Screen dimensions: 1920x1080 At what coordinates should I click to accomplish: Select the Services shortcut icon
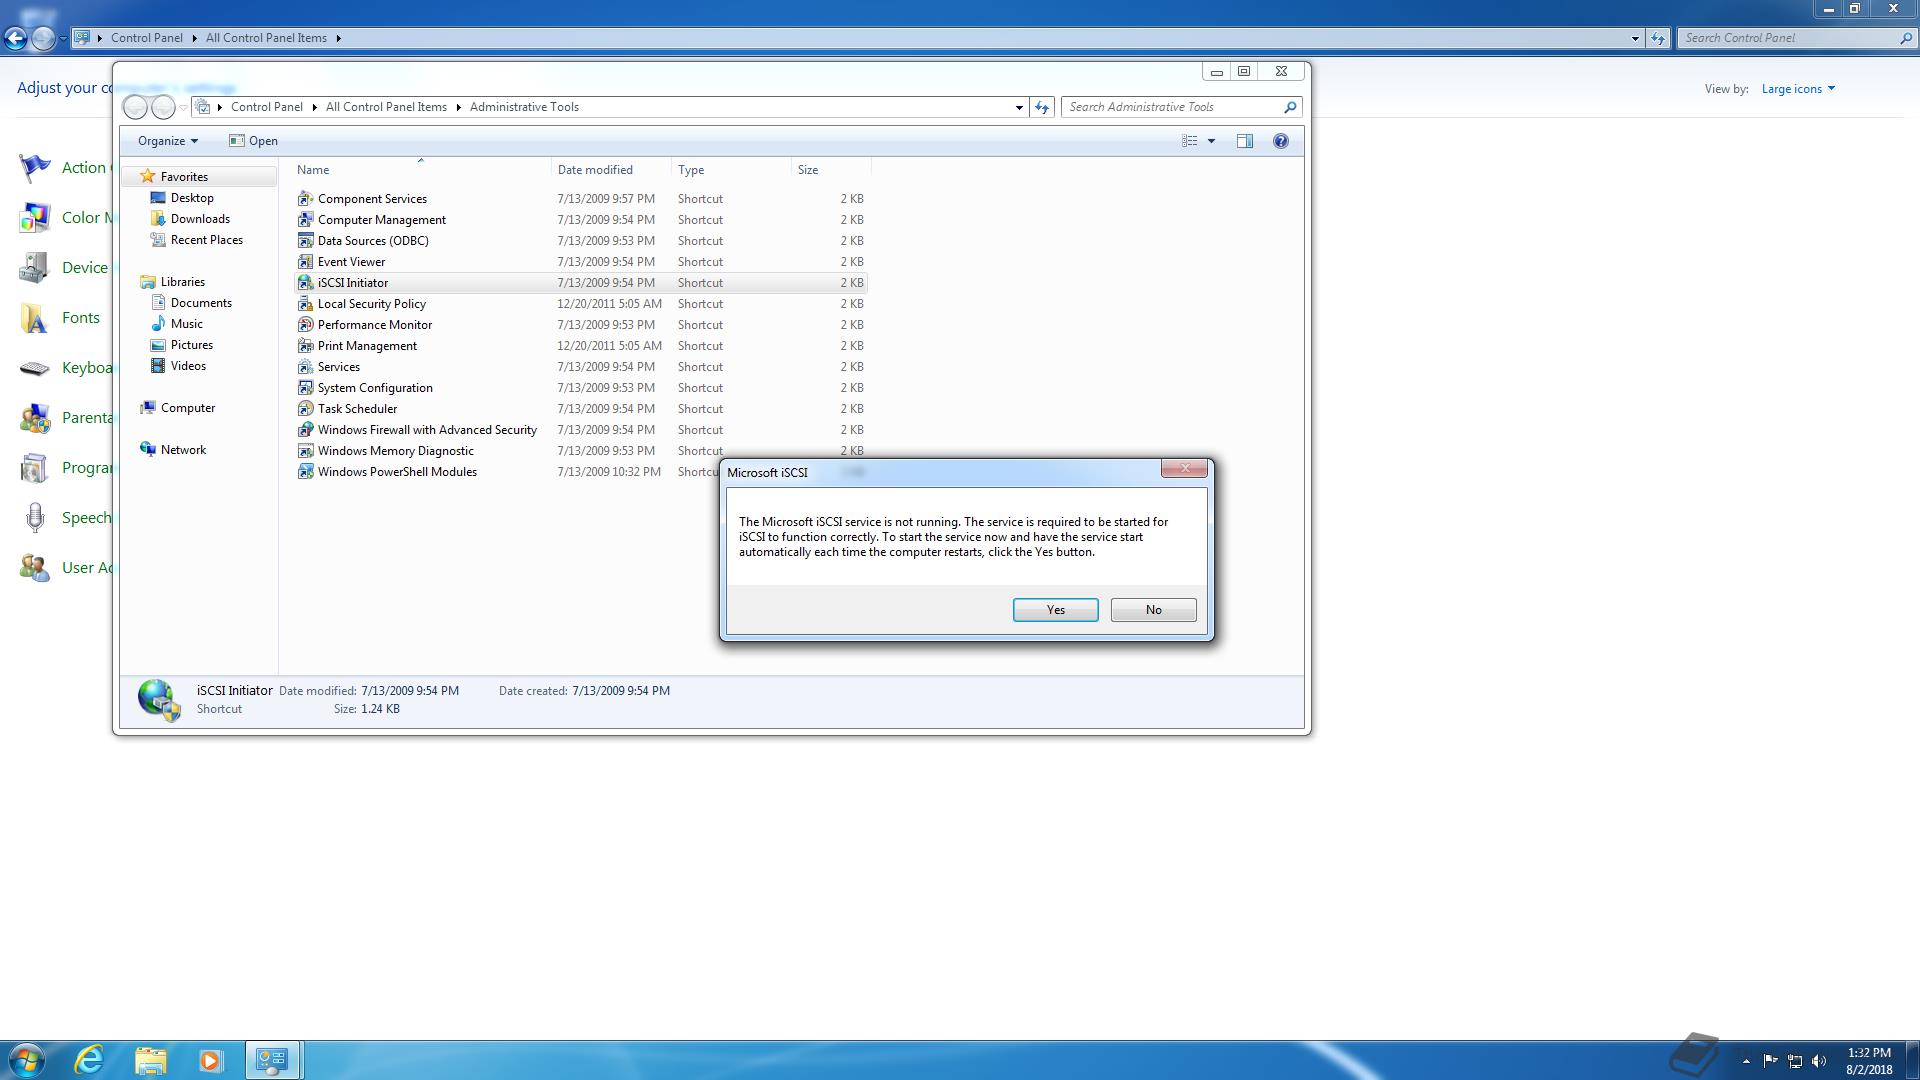pyautogui.click(x=305, y=367)
